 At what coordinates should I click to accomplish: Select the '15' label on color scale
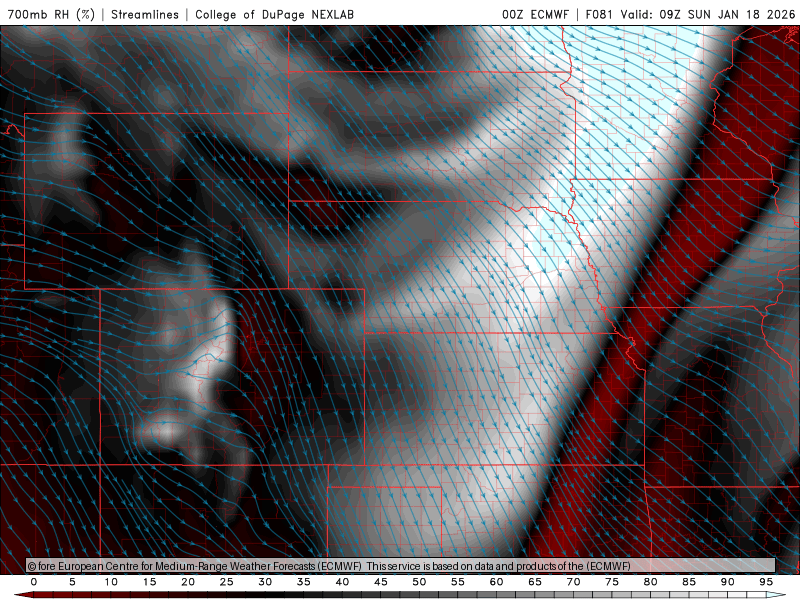[x=149, y=582]
